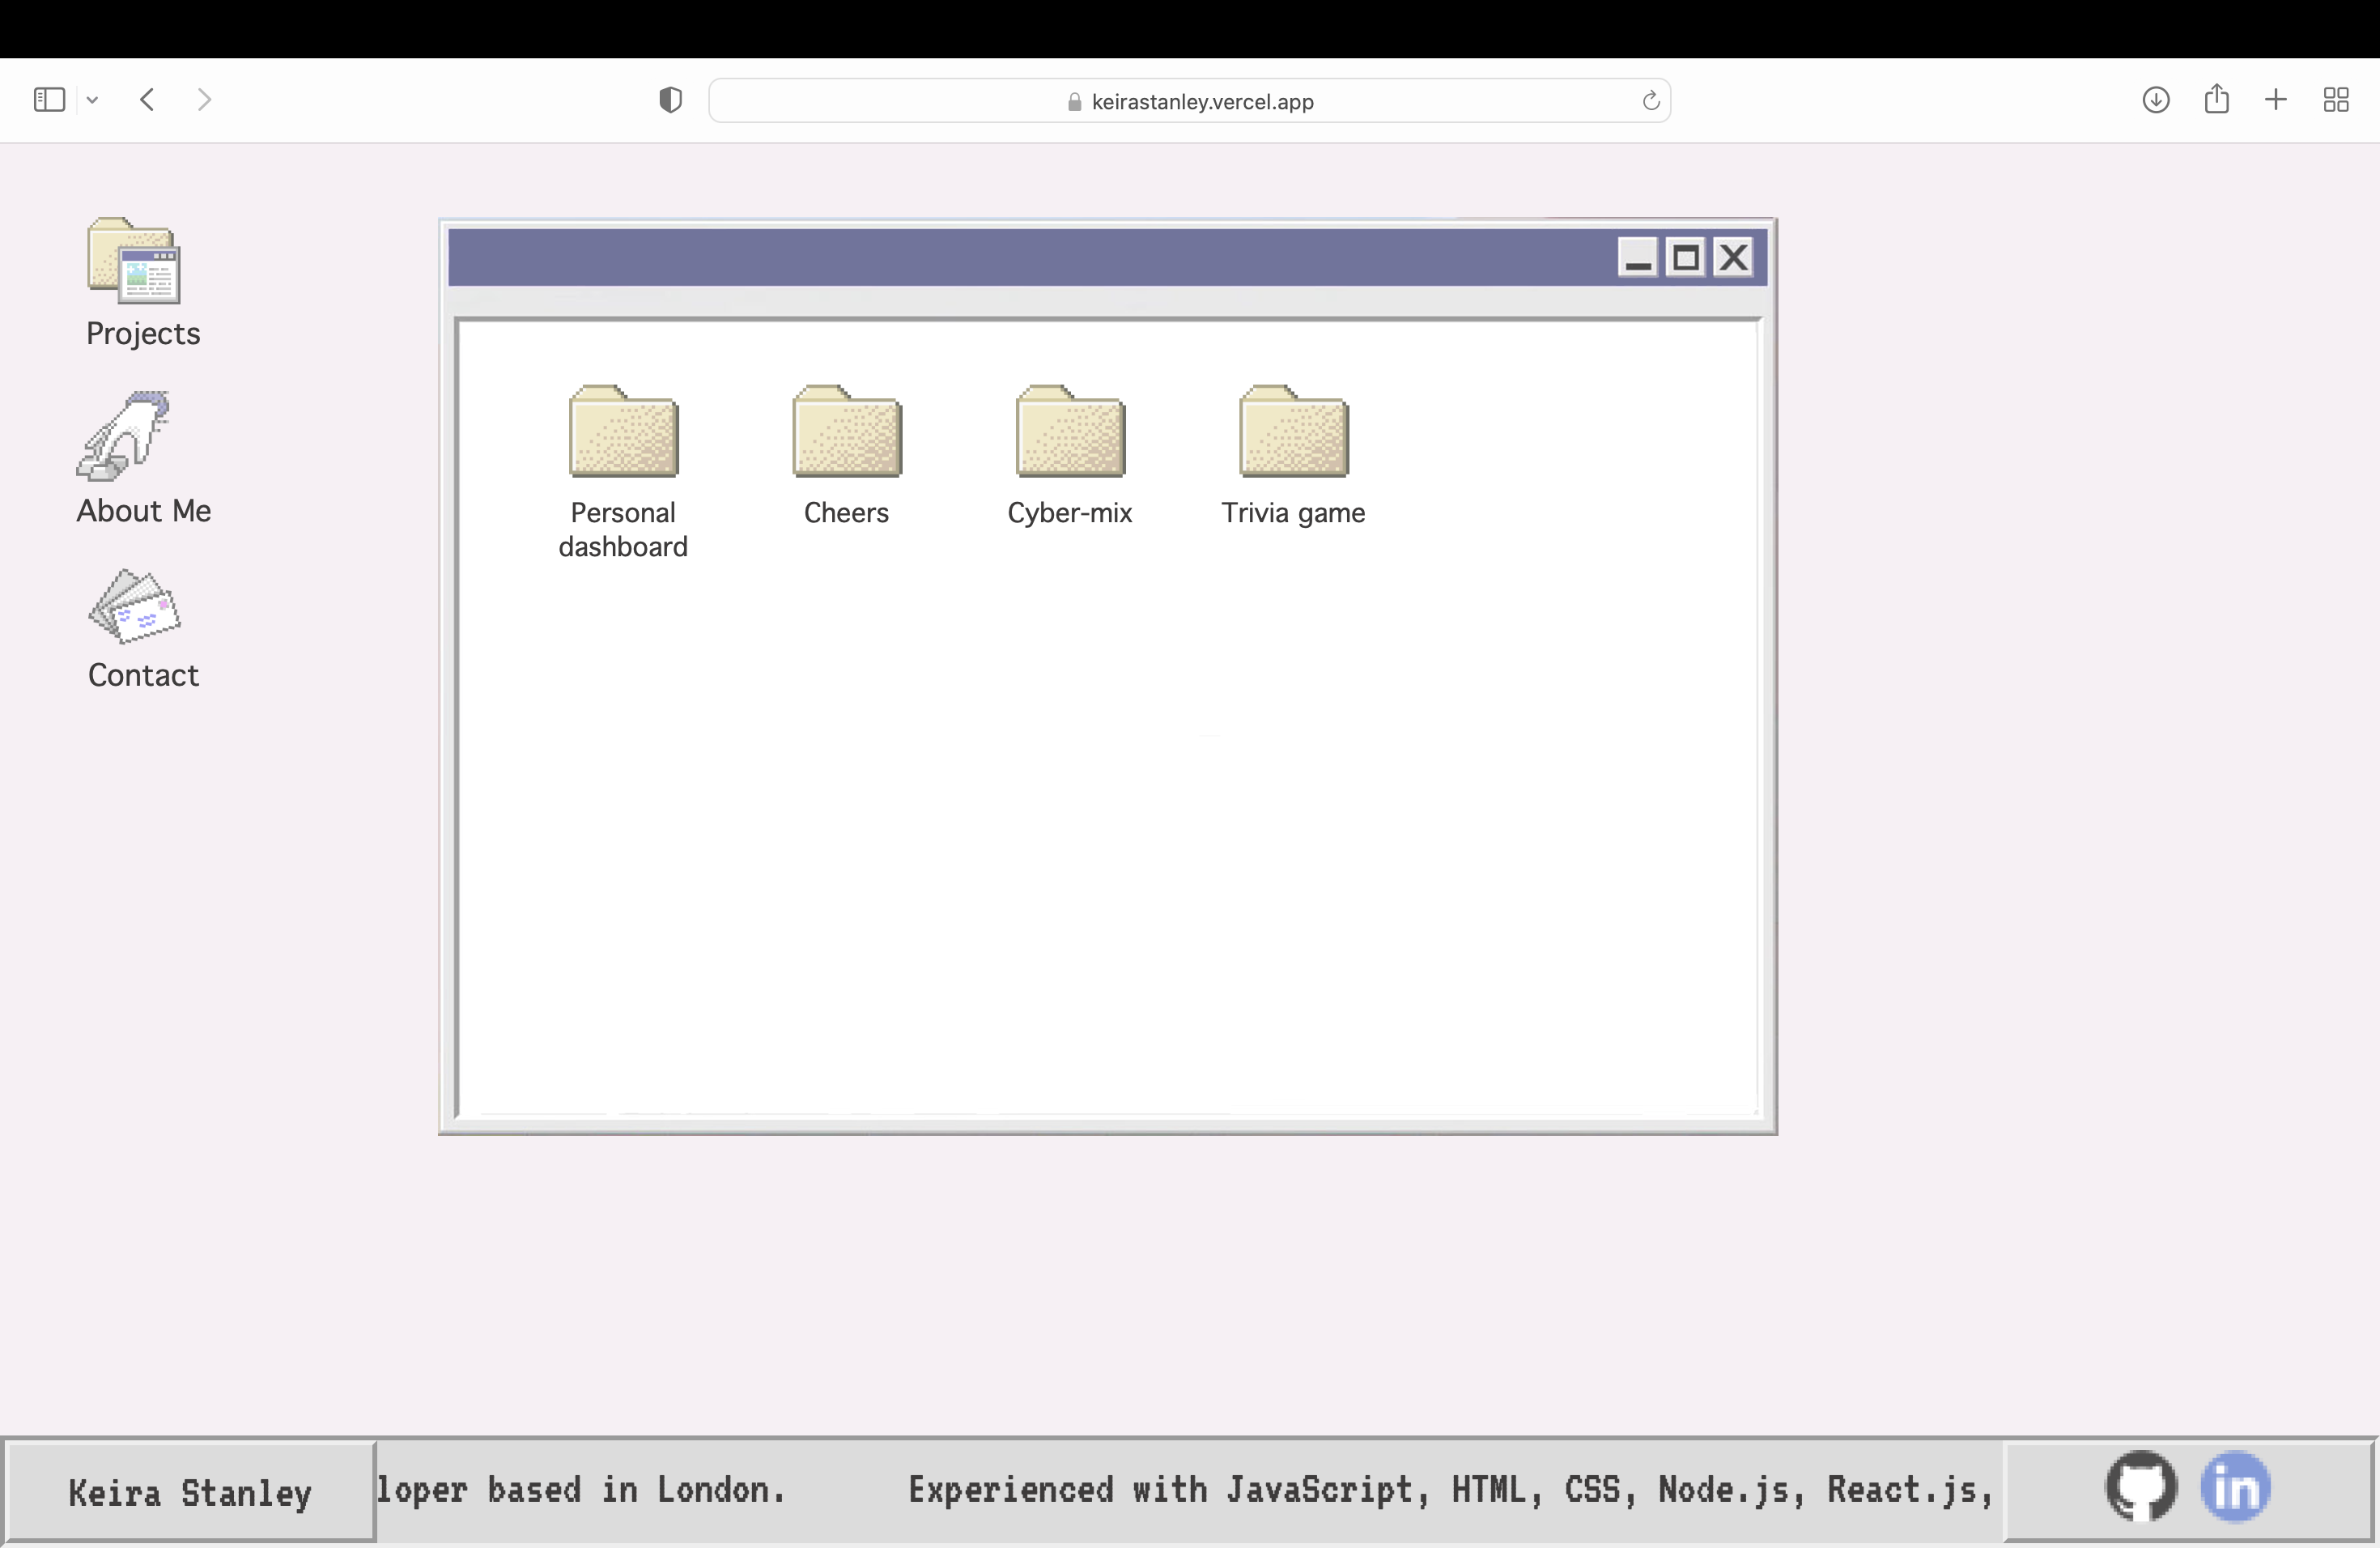Go back to previous page
The width and height of the screenshot is (2380, 1548).
click(147, 100)
